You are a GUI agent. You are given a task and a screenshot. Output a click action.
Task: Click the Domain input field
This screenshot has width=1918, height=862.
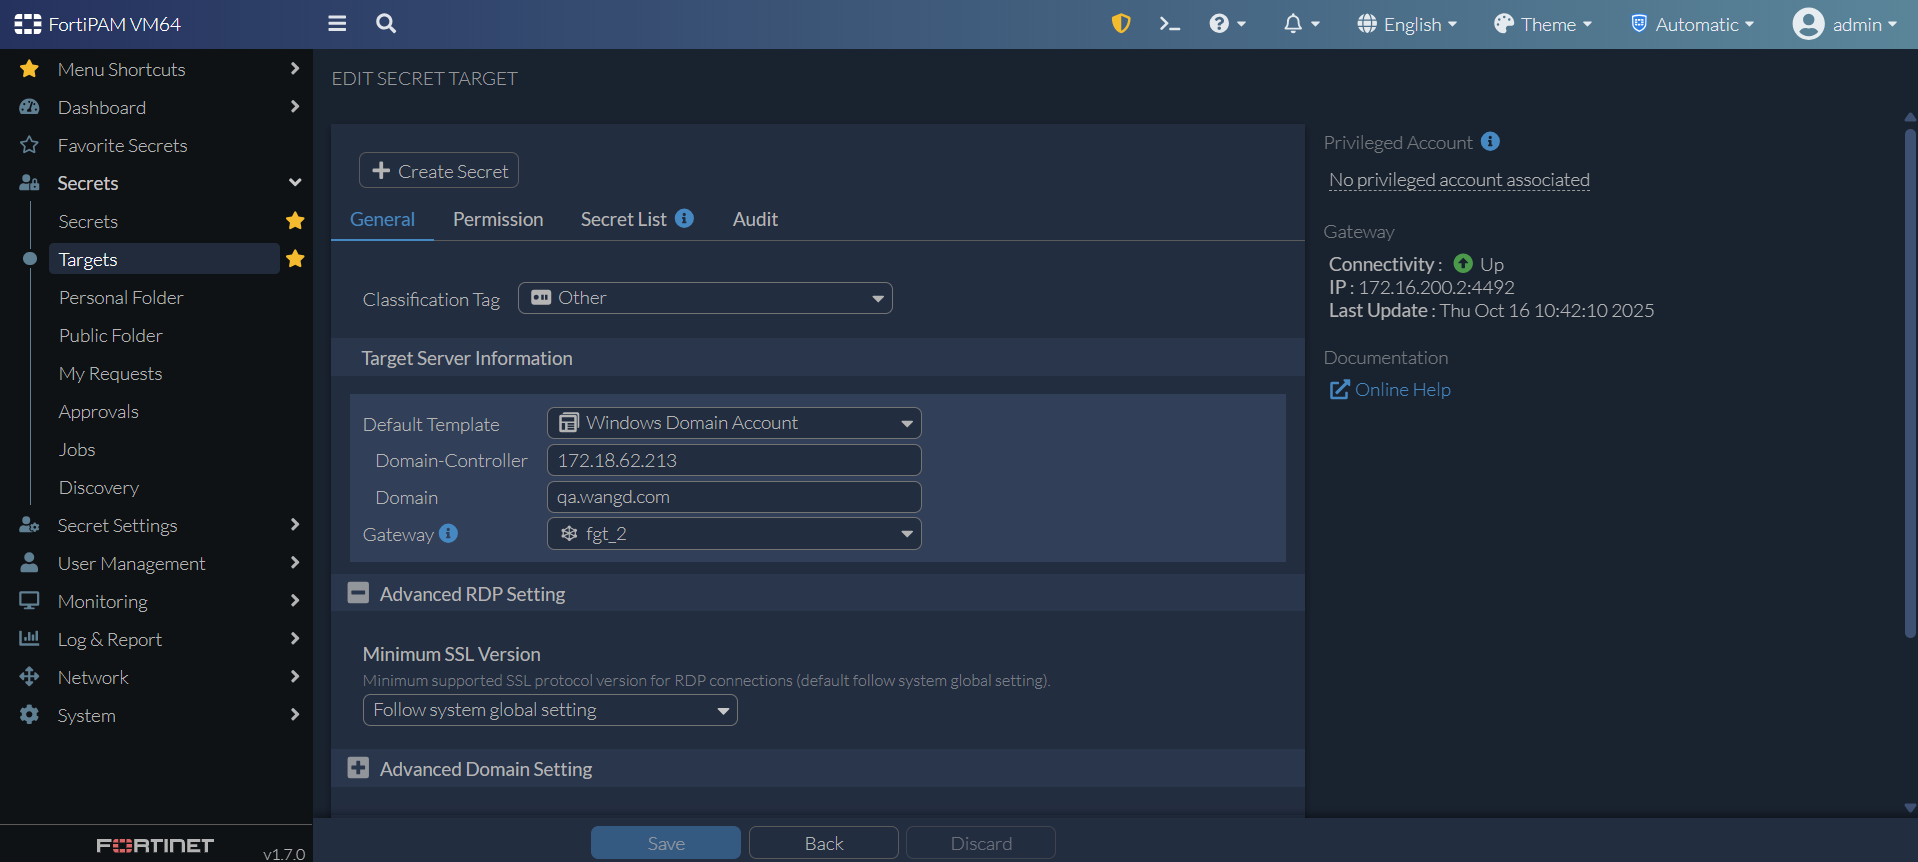[x=734, y=497]
